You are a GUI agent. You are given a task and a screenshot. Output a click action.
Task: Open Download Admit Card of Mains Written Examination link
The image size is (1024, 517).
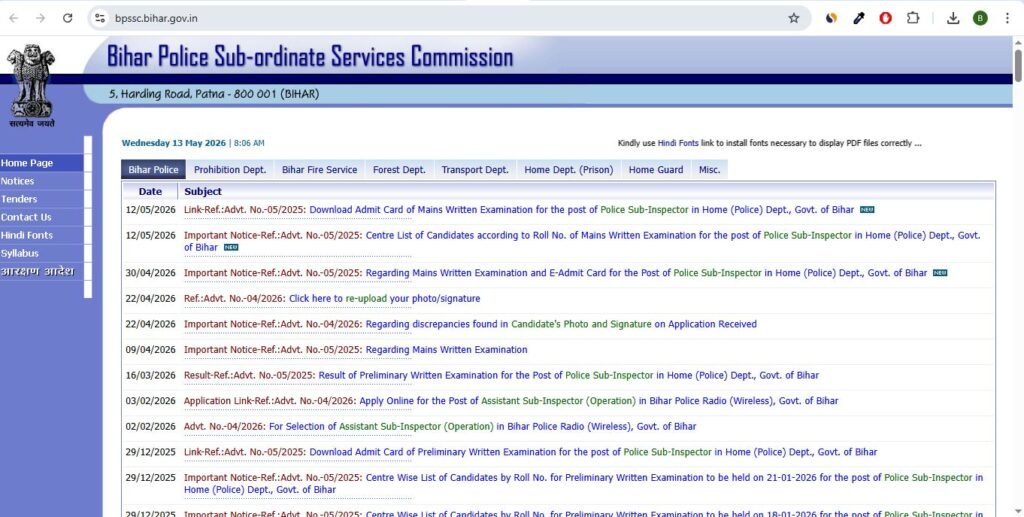[581, 210]
